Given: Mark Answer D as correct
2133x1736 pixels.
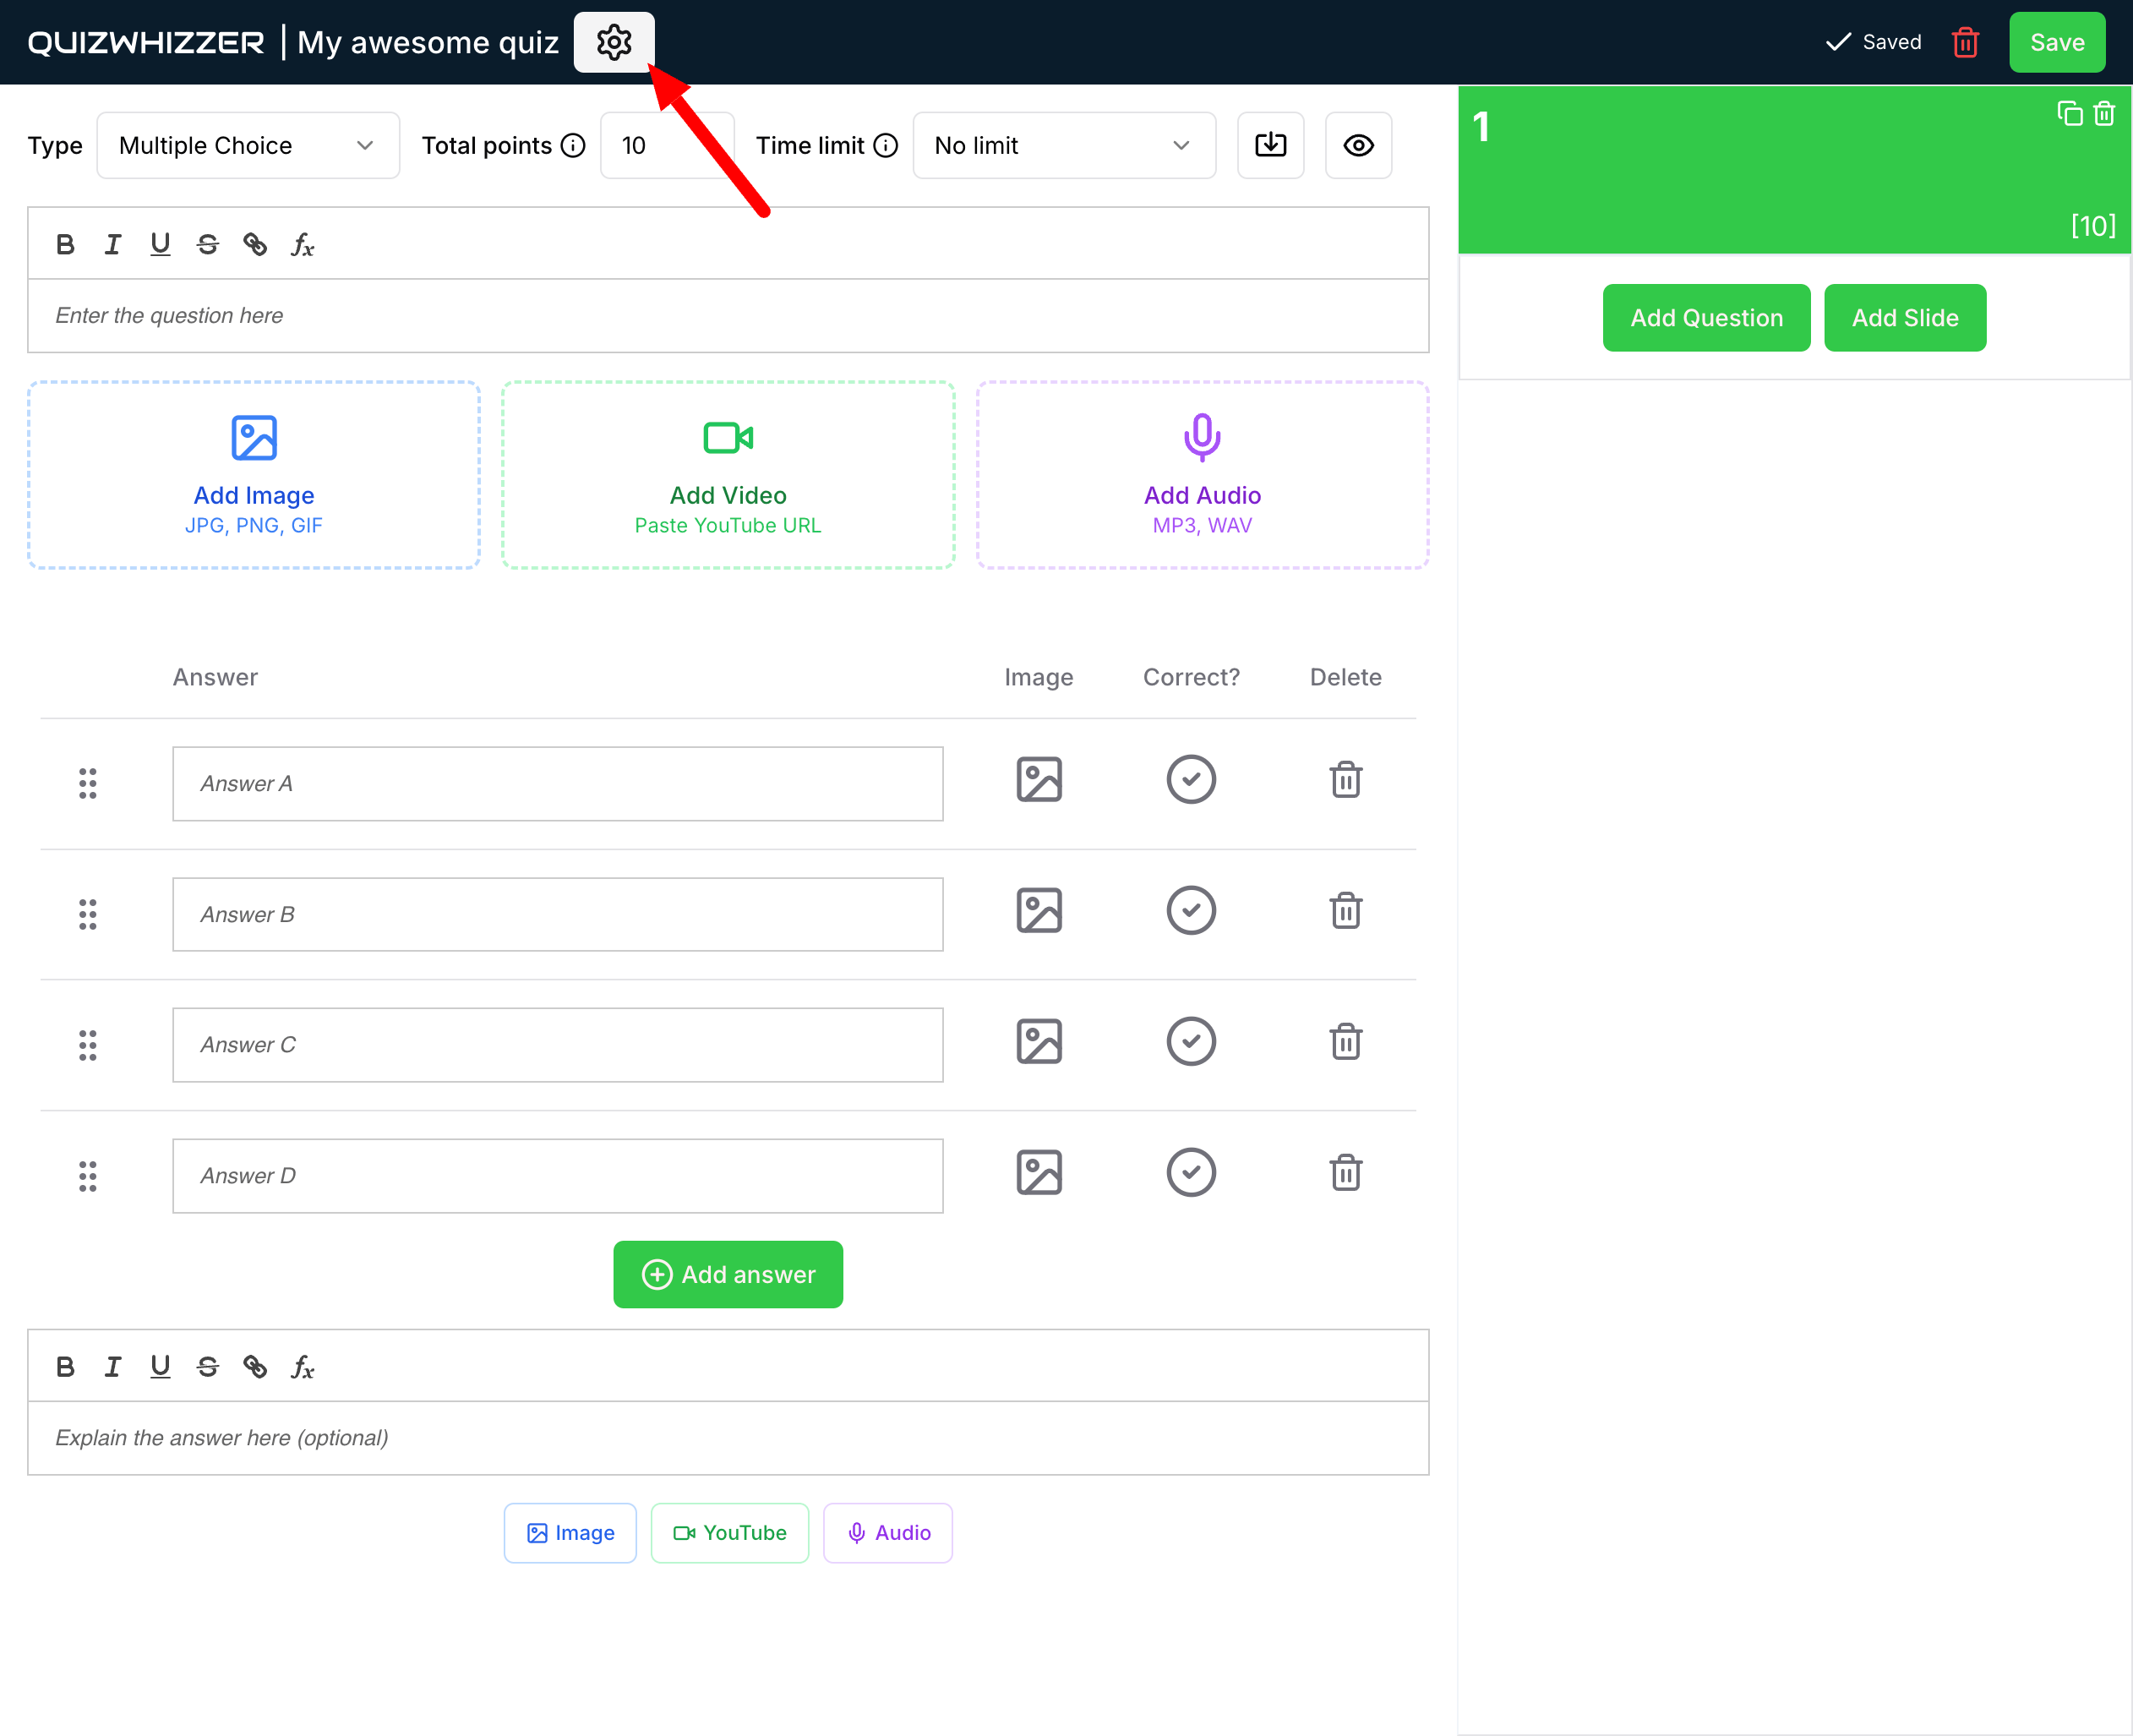Looking at the screenshot, I should point(1190,1173).
